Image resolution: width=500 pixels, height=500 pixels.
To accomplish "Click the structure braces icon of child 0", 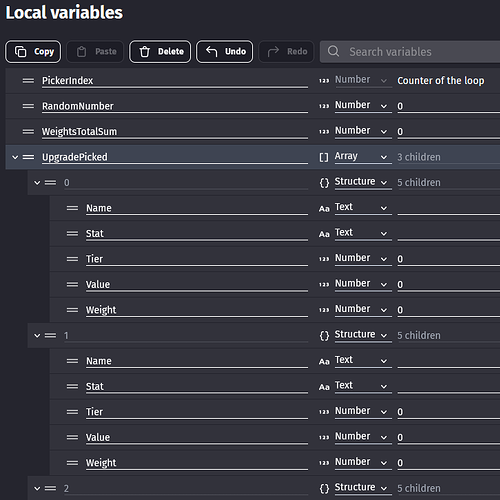I will pos(324,183).
